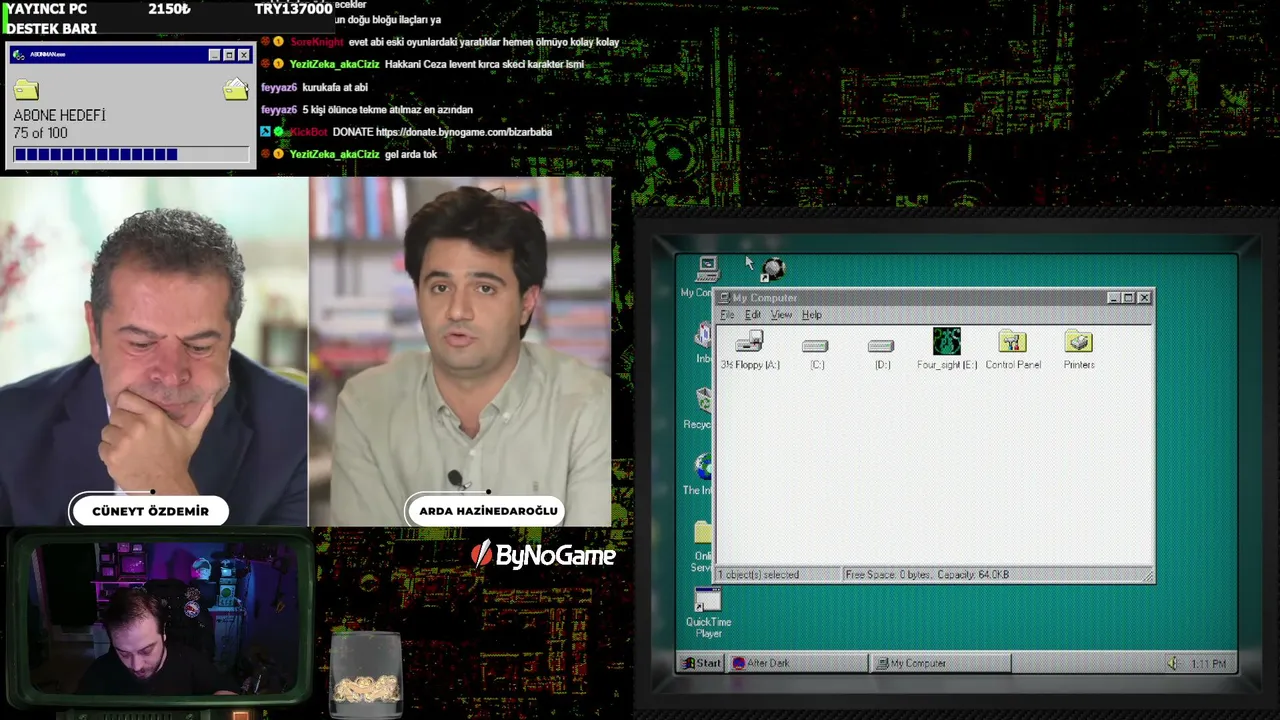Image resolution: width=1280 pixels, height=720 pixels.
Task: Click the subscriber goal progress bar
Action: click(131, 154)
